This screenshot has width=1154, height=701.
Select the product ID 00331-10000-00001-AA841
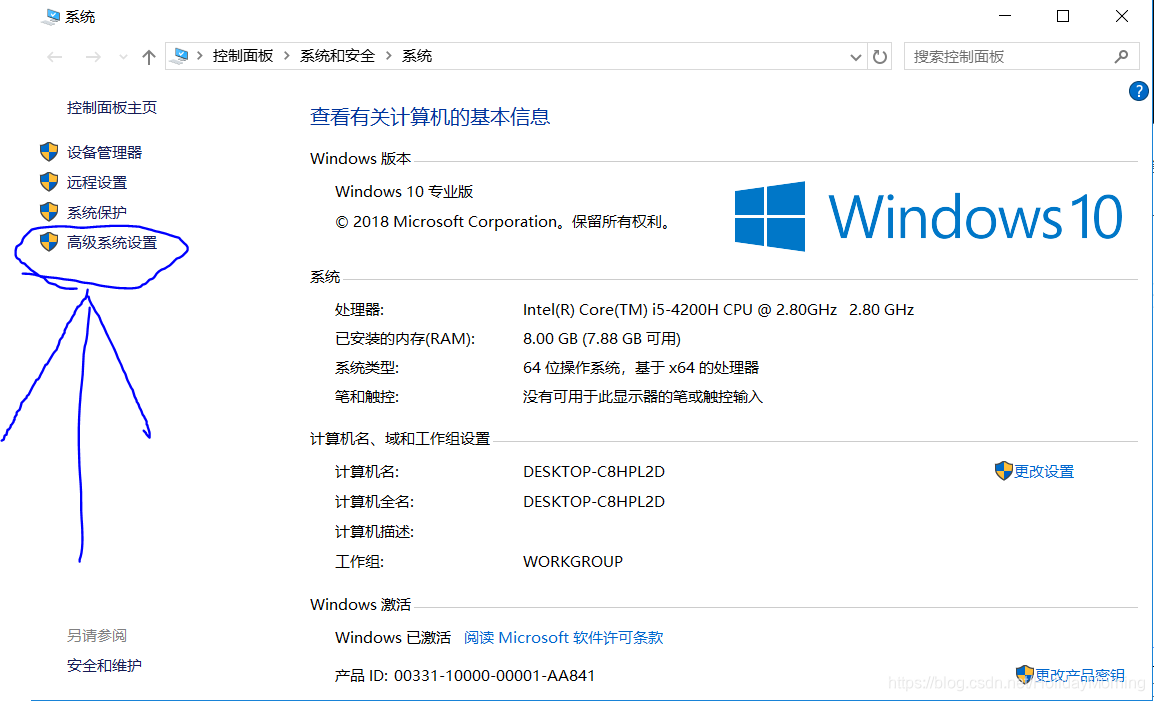pyautogui.click(x=495, y=675)
